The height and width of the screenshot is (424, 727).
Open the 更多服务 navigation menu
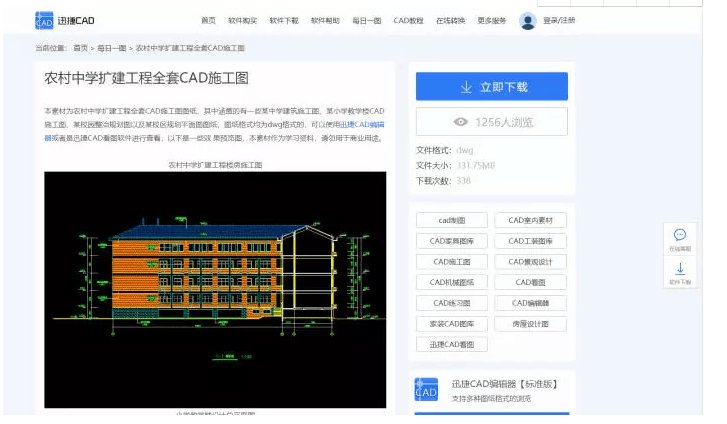[x=491, y=20]
